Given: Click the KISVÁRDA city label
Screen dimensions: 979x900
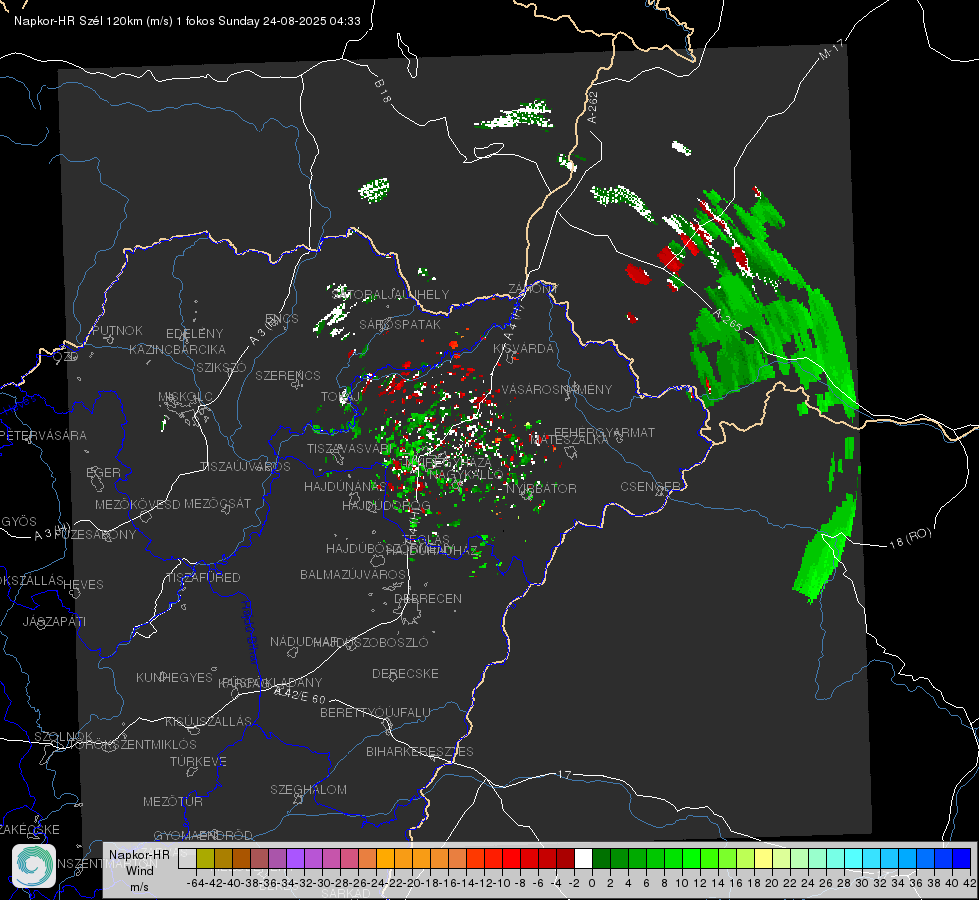Looking at the screenshot, I should coord(523,349).
